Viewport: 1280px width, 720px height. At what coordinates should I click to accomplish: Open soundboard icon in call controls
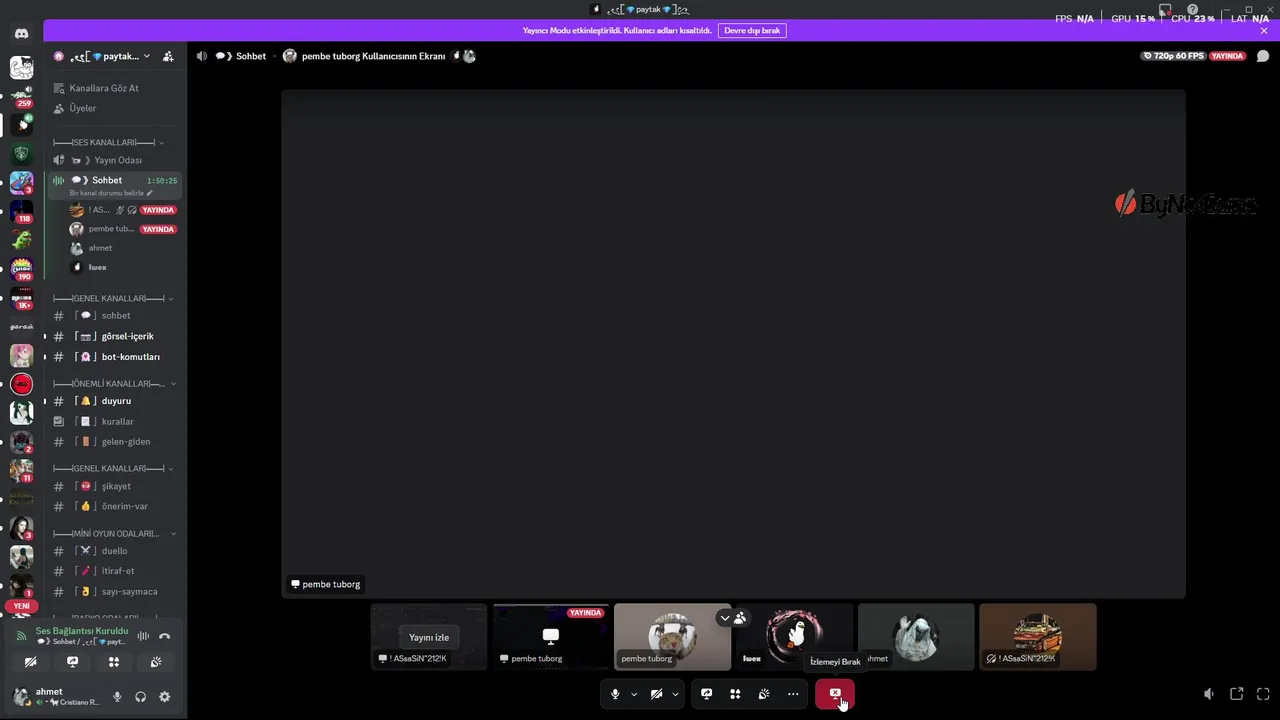click(x=764, y=694)
